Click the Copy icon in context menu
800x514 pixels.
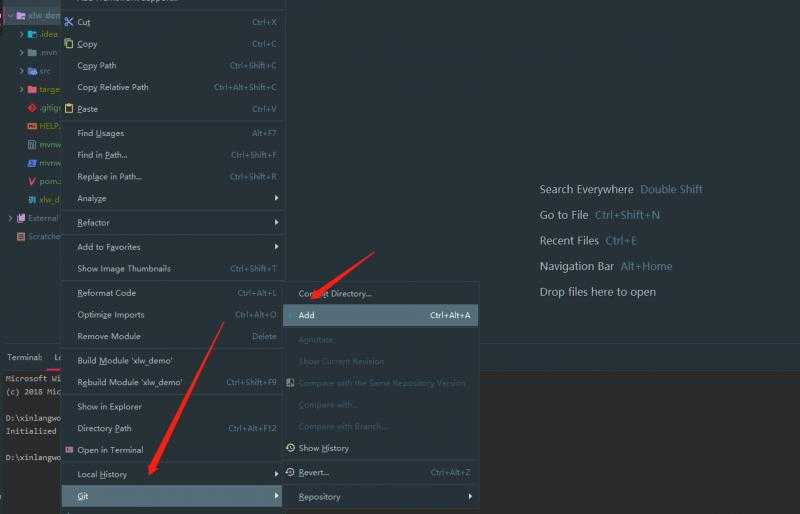[x=69, y=44]
